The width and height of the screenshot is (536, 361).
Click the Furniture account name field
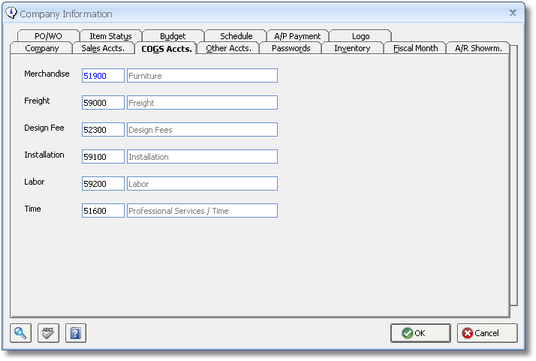point(202,76)
